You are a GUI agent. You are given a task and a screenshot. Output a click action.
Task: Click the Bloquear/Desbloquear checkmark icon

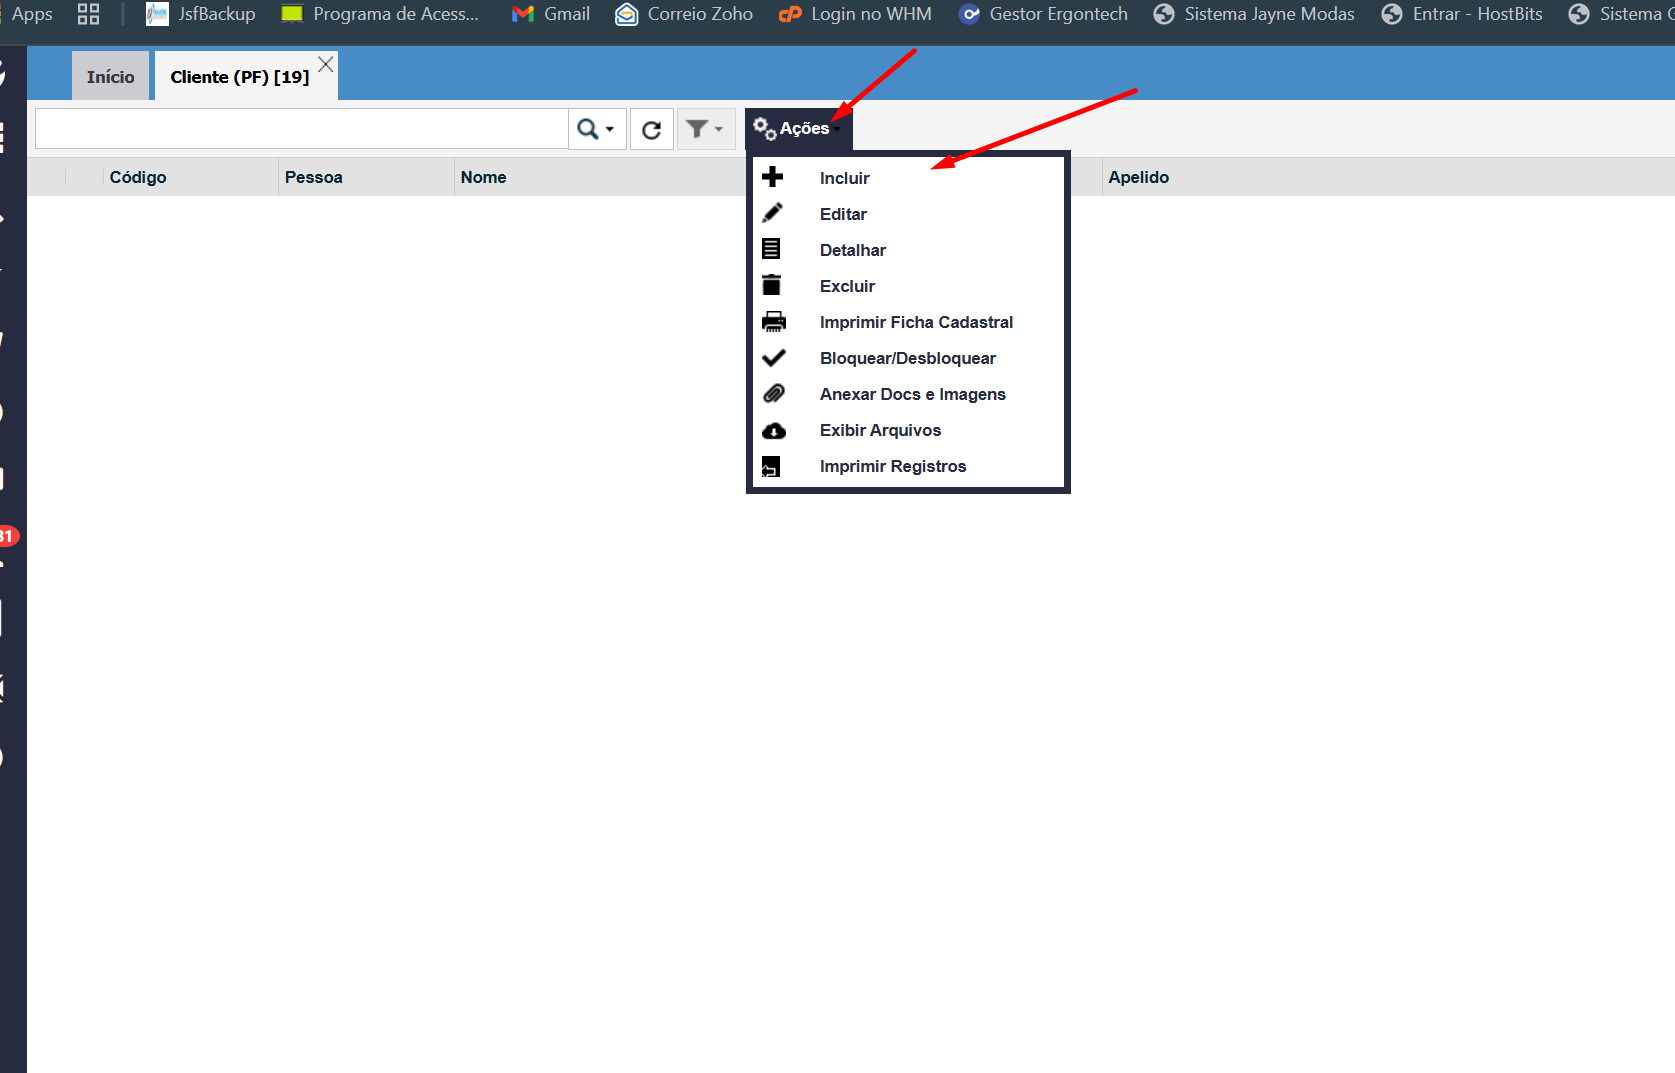773,357
